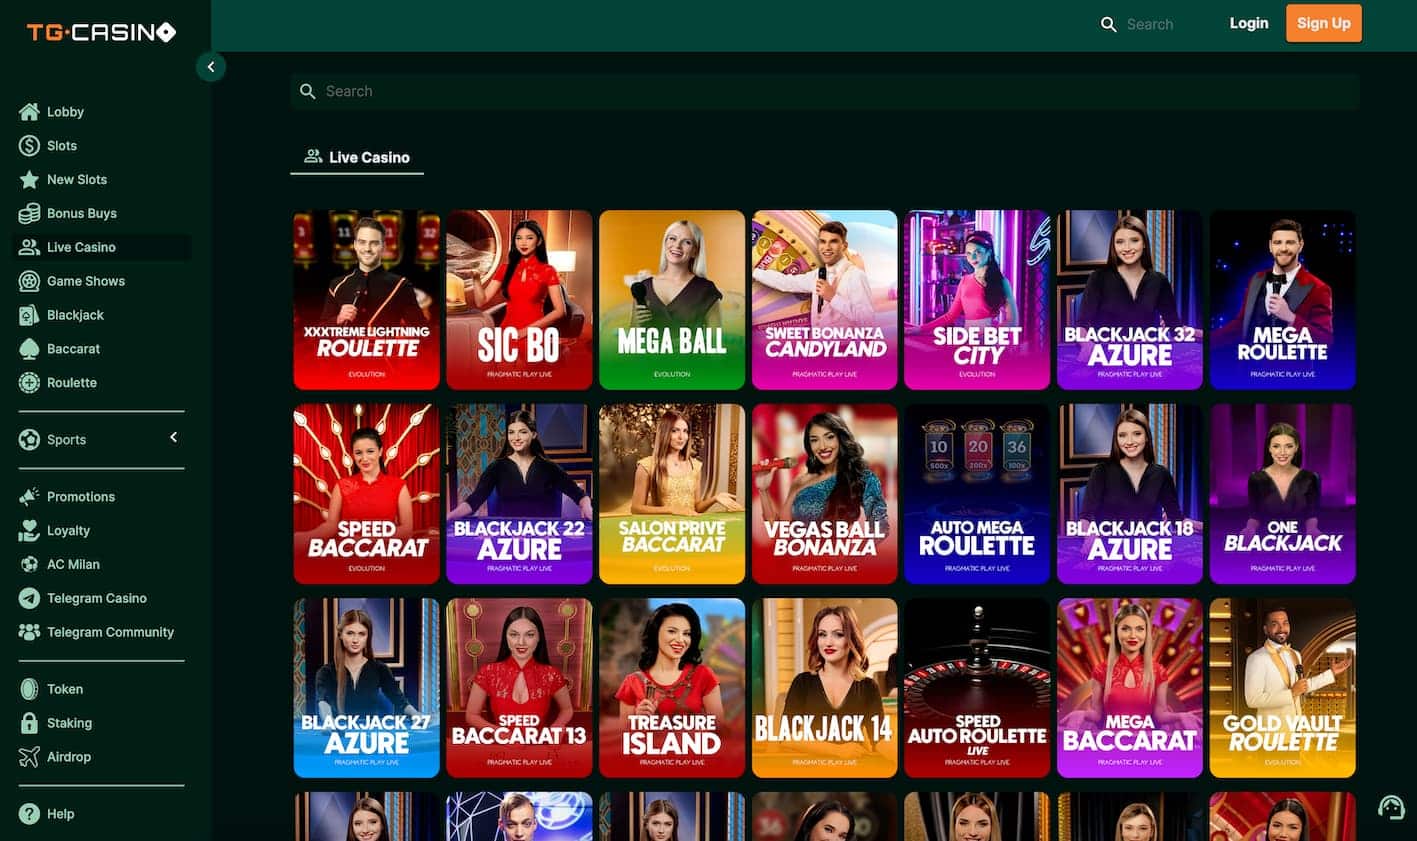
Task: Launch the Mega Baccarat game
Action: pyautogui.click(x=1130, y=688)
